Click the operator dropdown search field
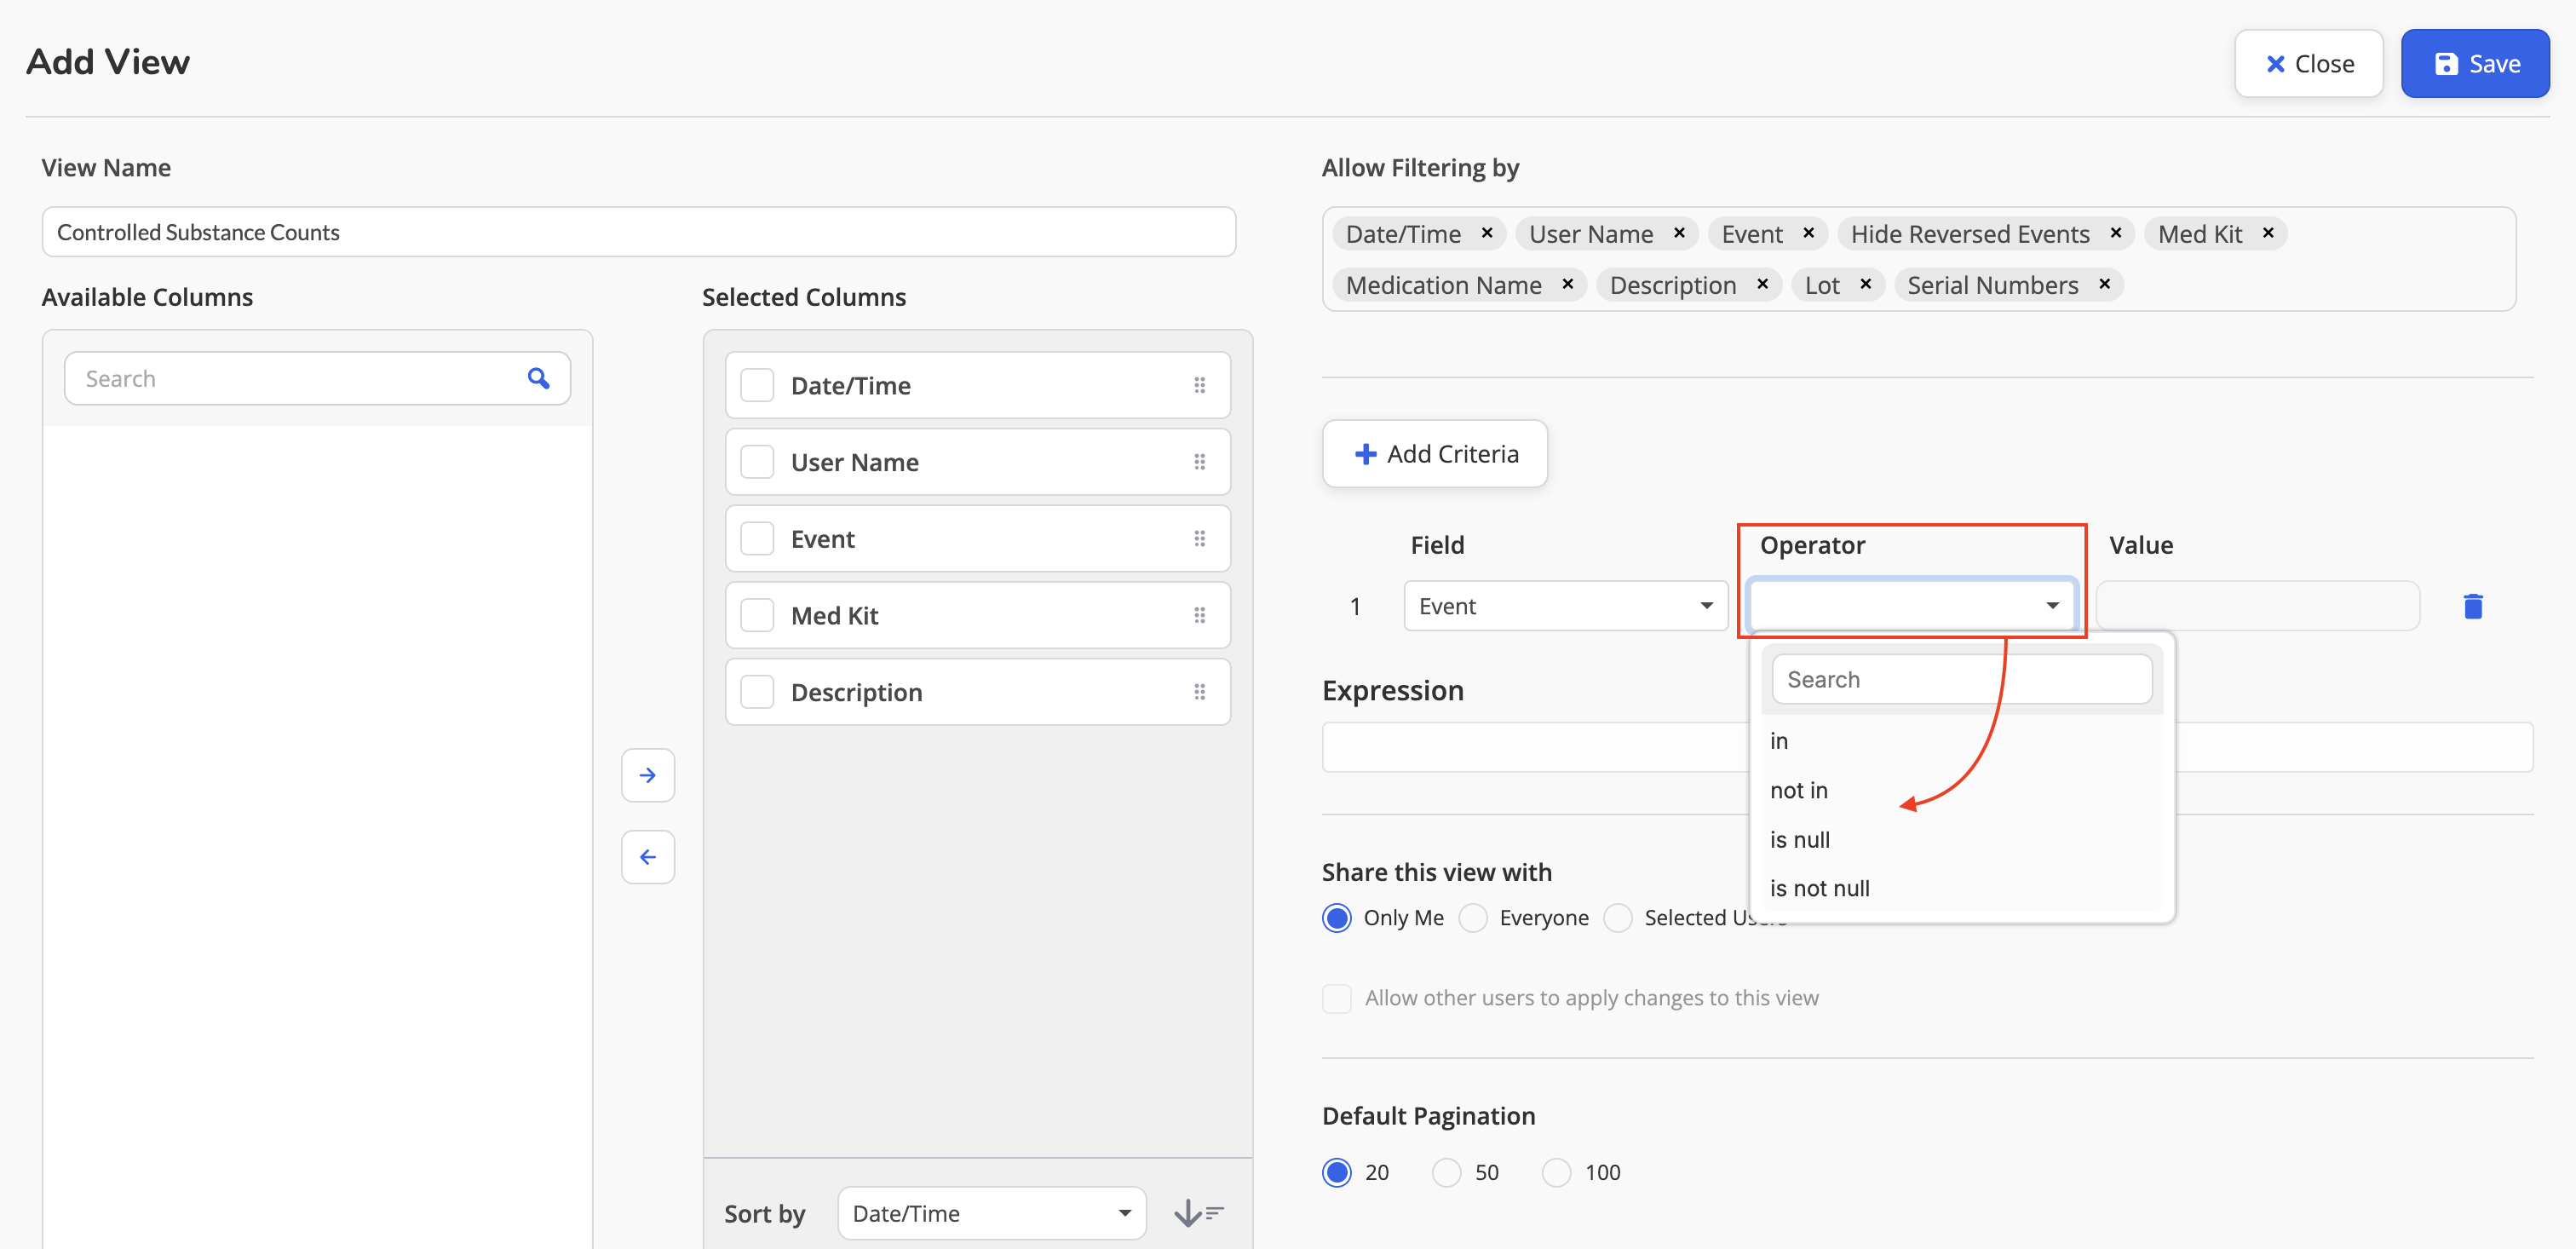This screenshot has width=2576, height=1249. (1962, 679)
